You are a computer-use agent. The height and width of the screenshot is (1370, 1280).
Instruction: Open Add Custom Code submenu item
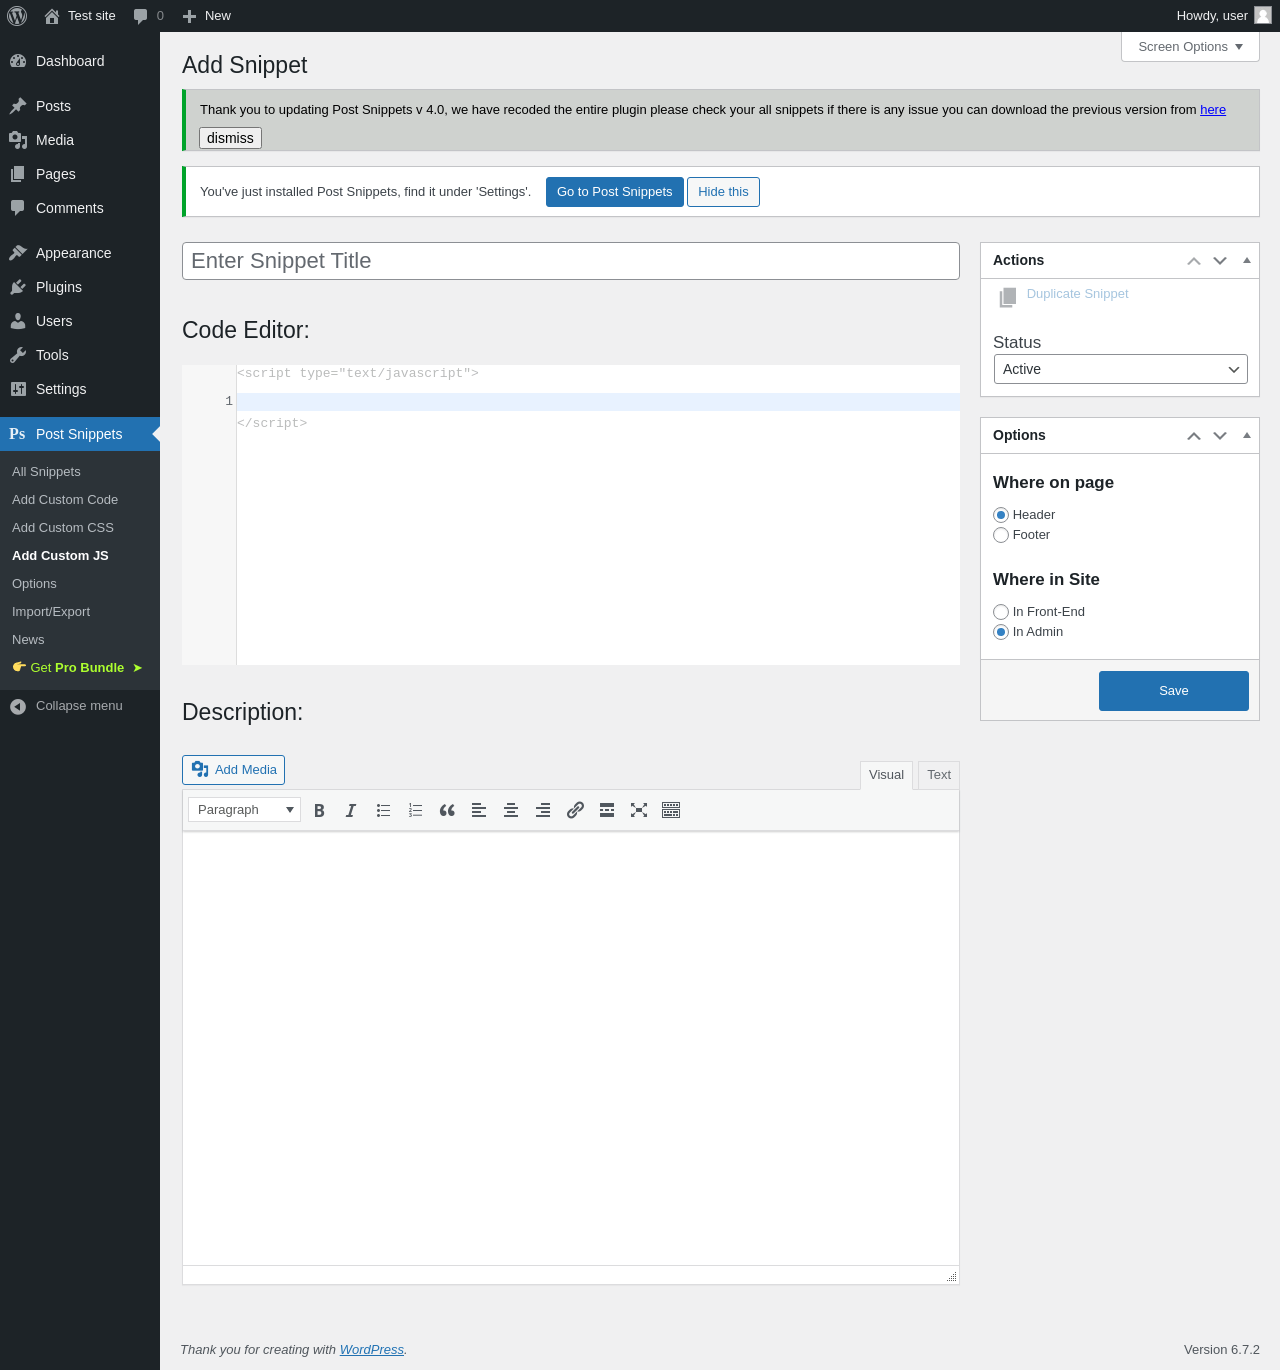[65, 500]
